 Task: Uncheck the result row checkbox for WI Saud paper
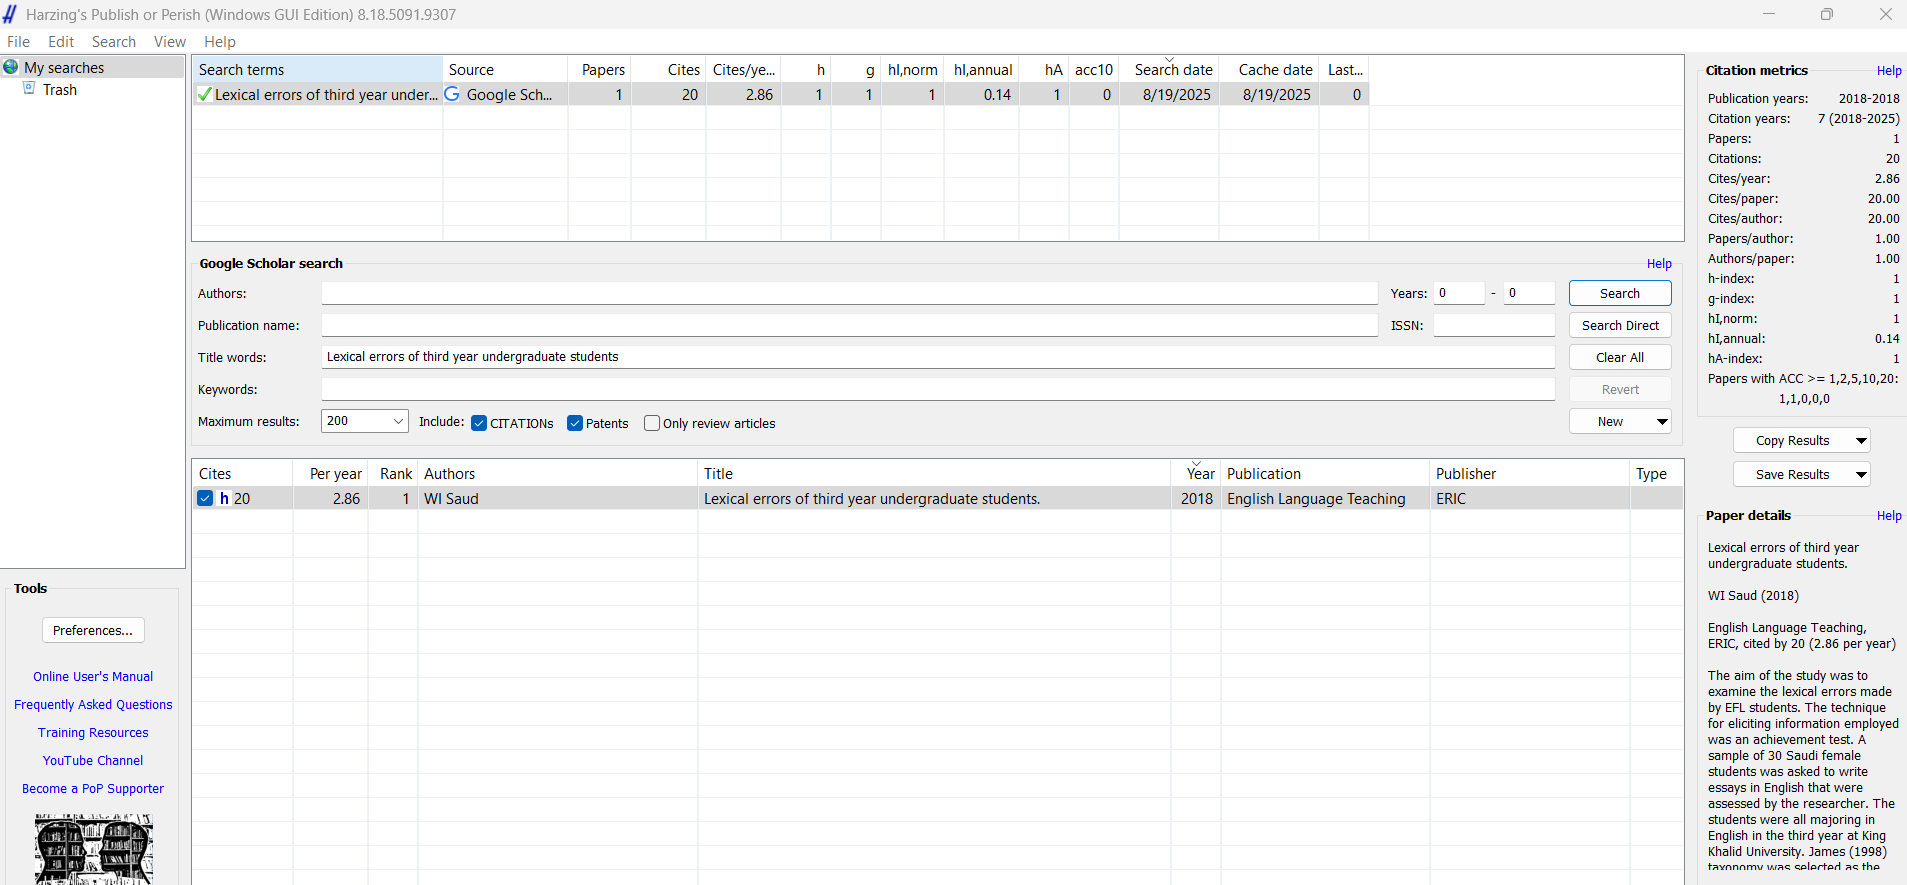click(205, 498)
